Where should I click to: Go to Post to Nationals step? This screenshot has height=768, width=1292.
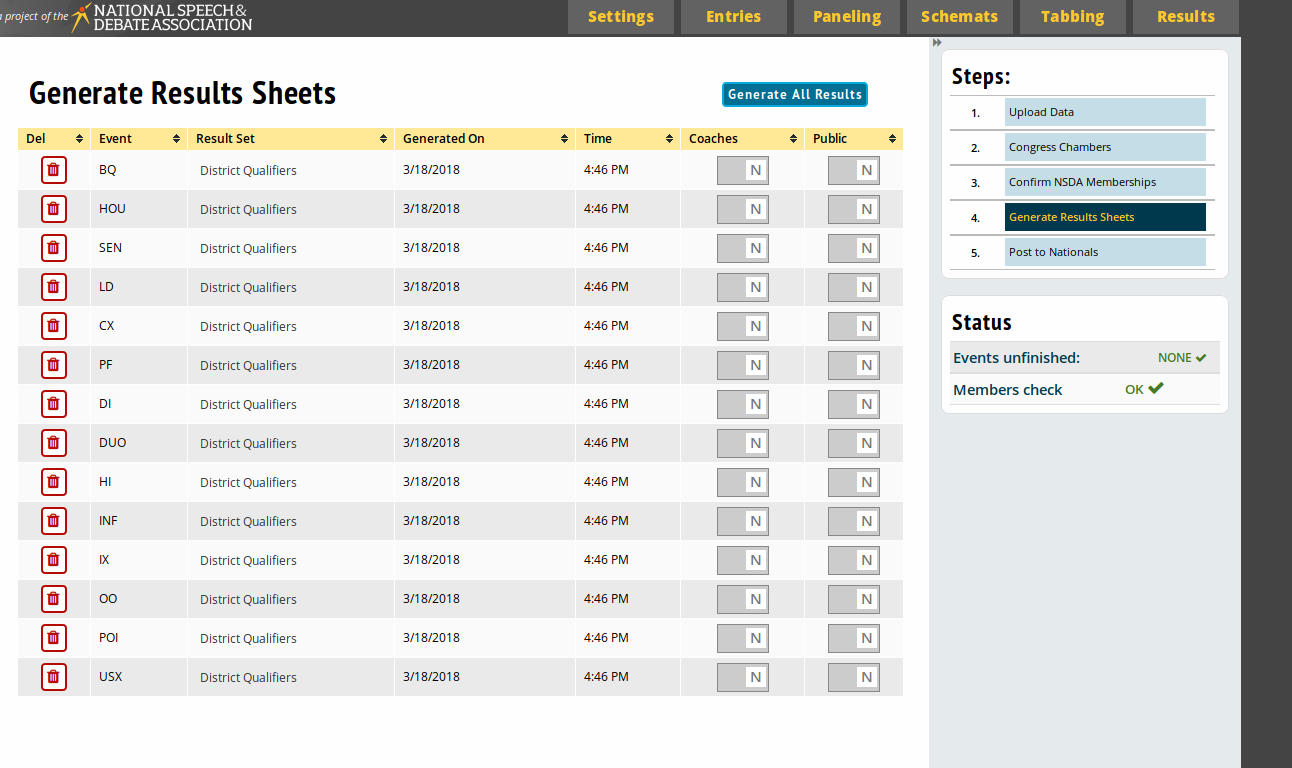tap(1105, 252)
